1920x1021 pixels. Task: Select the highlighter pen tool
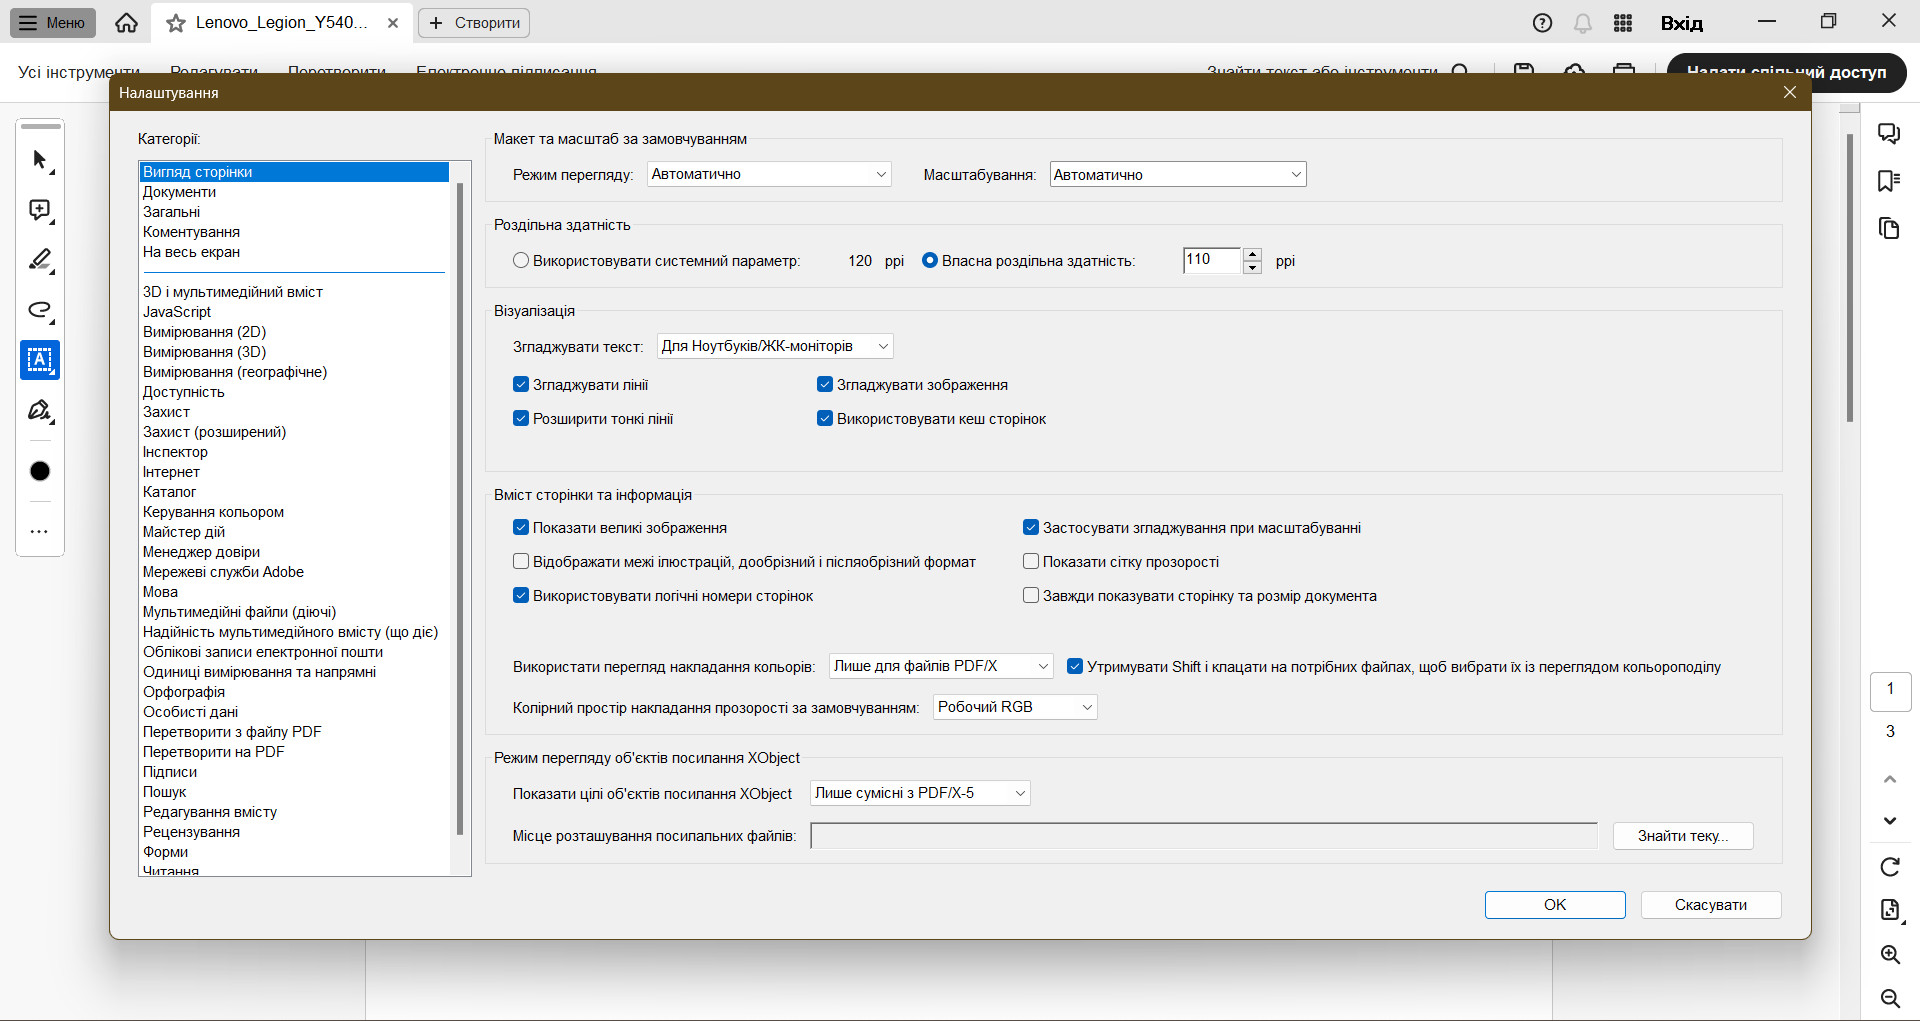coord(40,260)
